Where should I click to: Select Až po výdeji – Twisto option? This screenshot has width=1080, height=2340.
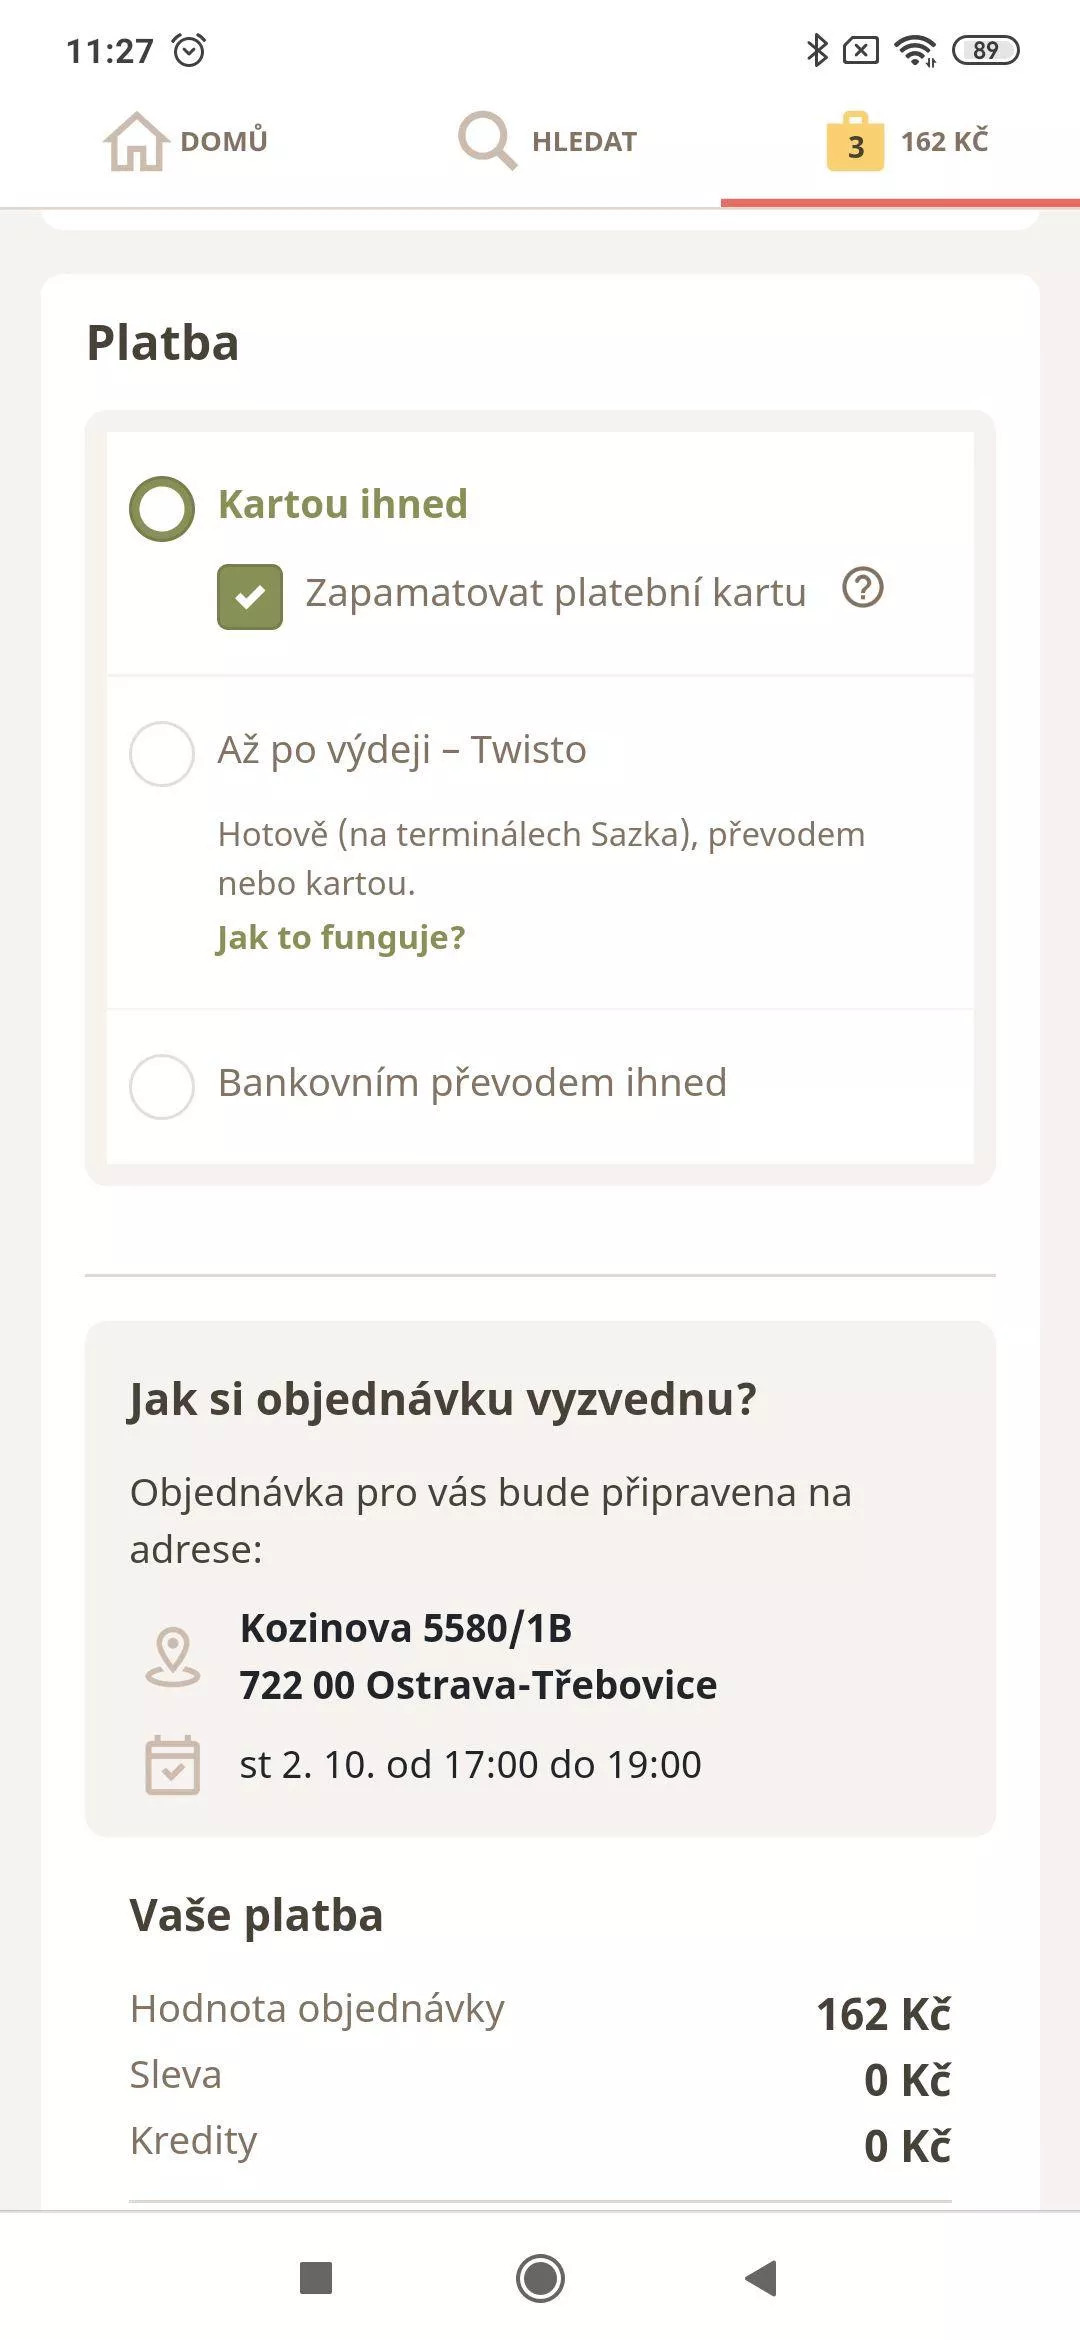tap(162, 754)
